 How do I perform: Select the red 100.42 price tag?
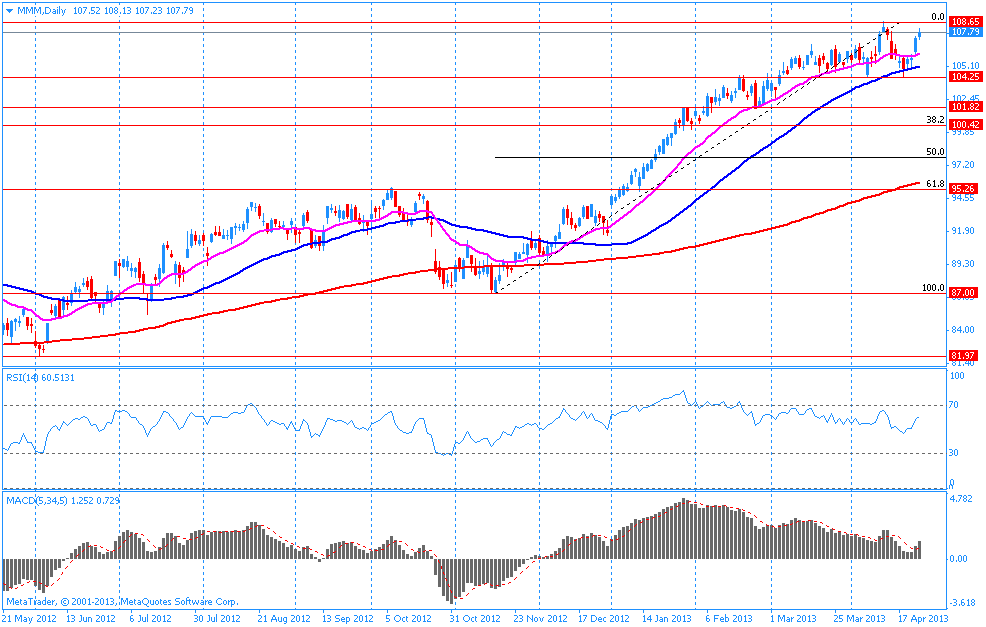tap(965, 125)
